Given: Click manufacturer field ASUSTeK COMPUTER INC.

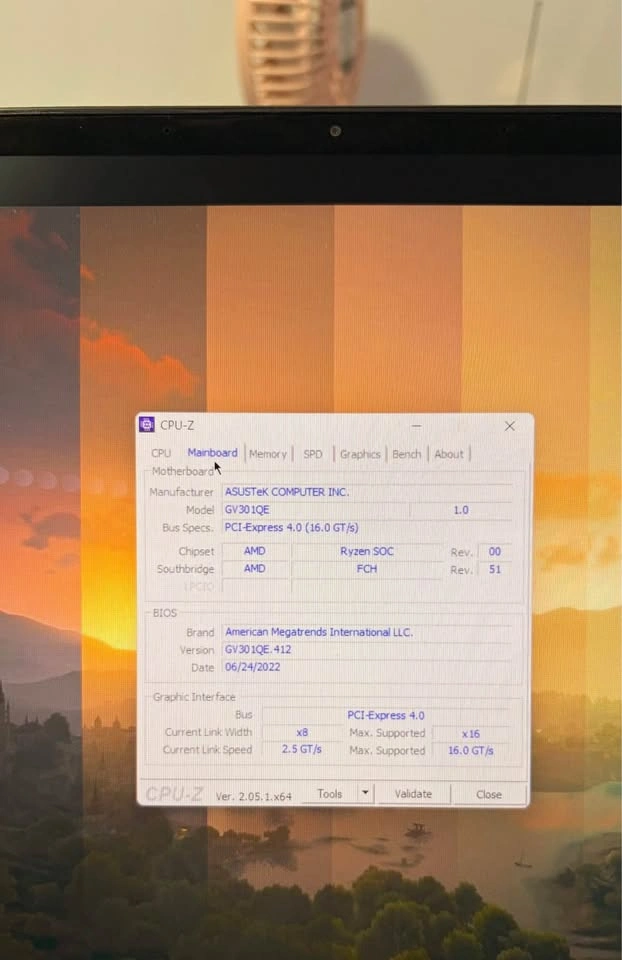Looking at the screenshot, I should pyautogui.click(x=367, y=492).
